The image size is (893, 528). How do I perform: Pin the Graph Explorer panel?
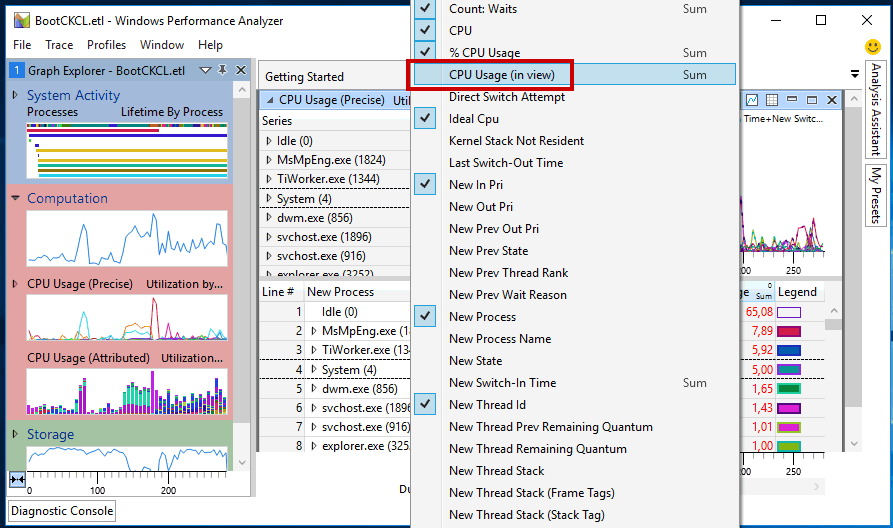click(x=223, y=70)
